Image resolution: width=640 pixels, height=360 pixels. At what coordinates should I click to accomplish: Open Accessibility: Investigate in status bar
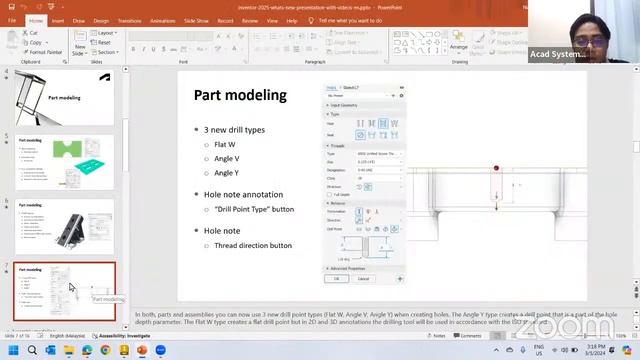(121, 336)
